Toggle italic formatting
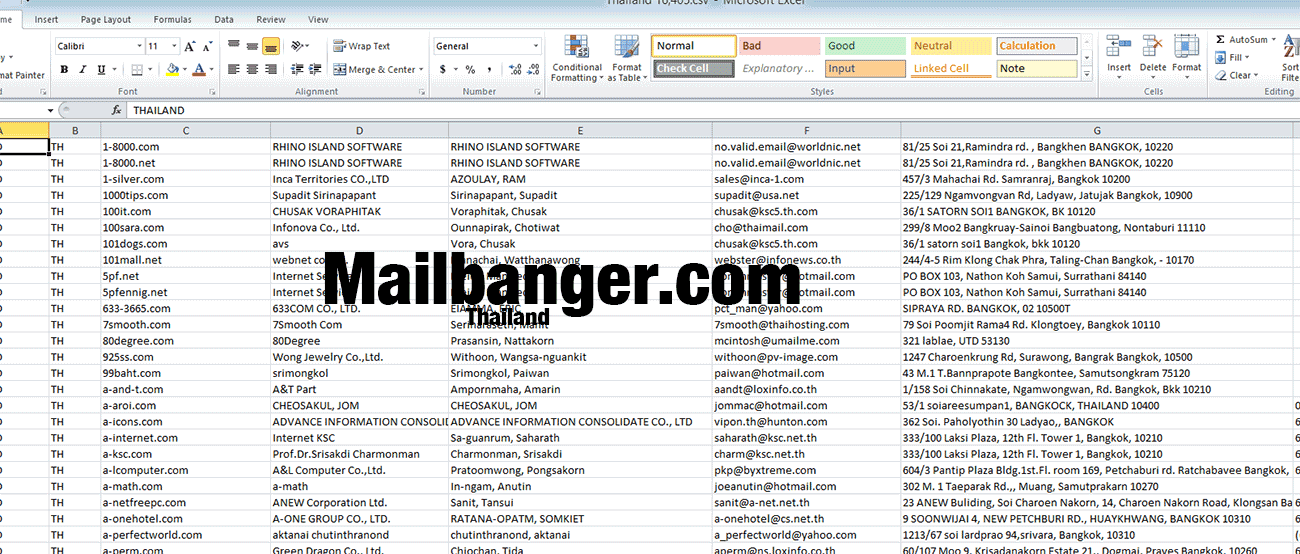Viewport: 1300px width, 554px height. tap(82, 70)
